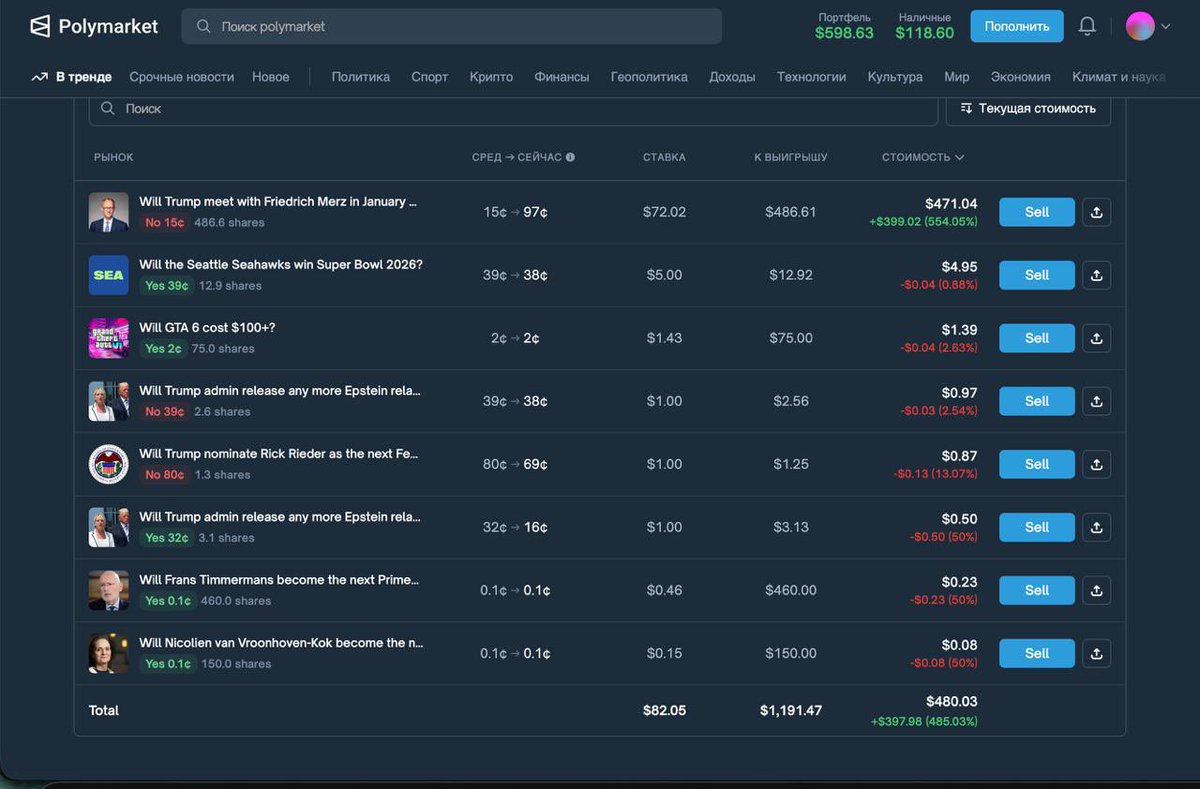This screenshot has width=1200, height=789.
Task: Click the Total value $480.03
Action: (951, 702)
